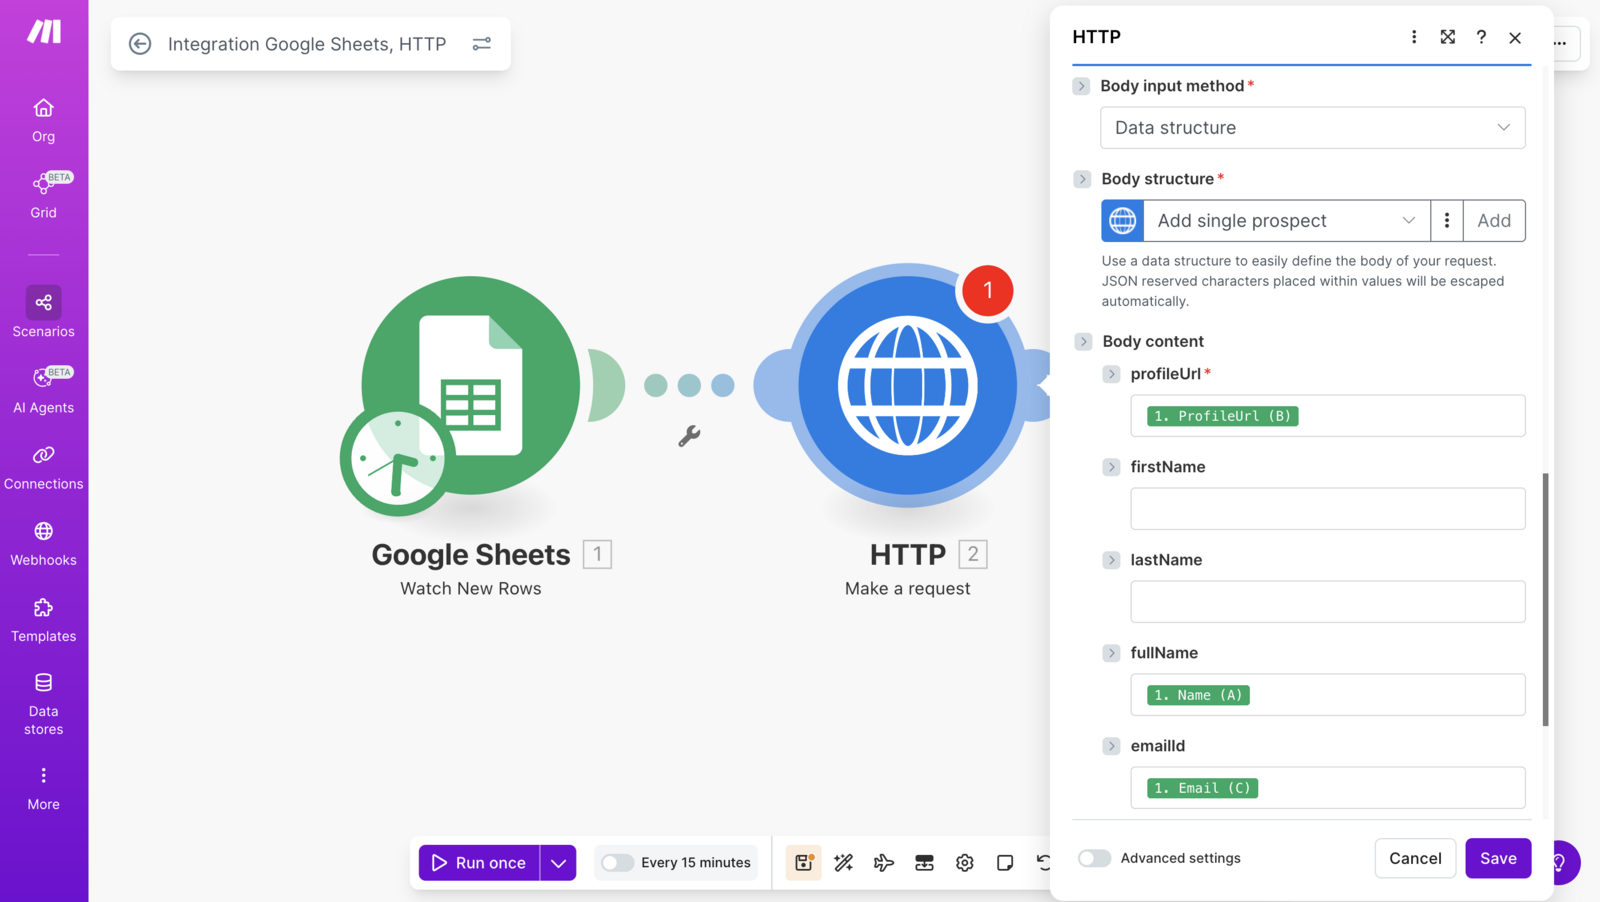
Task: Open the Run once dropdown arrow
Action: pos(558,862)
